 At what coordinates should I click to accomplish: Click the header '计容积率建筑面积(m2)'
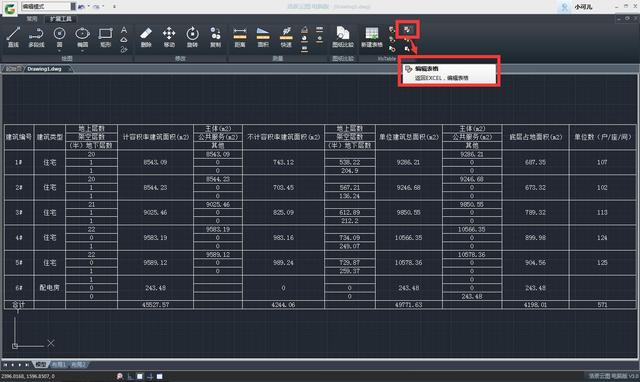pos(156,137)
